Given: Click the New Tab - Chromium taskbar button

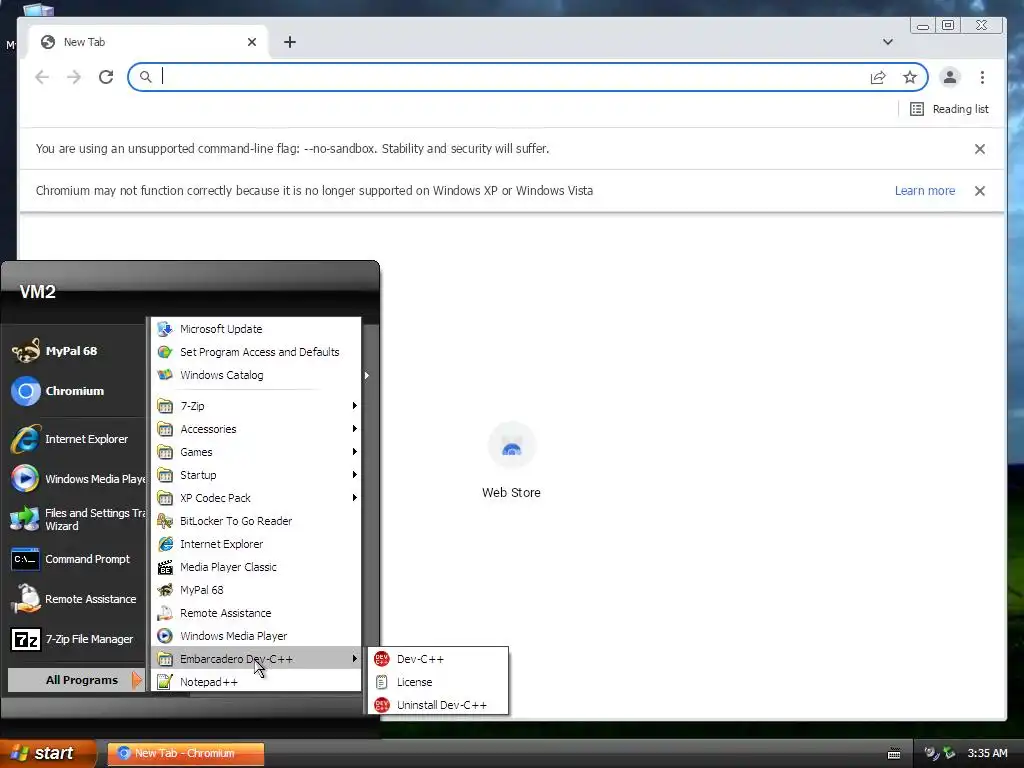Looking at the screenshot, I should pos(185,753).
